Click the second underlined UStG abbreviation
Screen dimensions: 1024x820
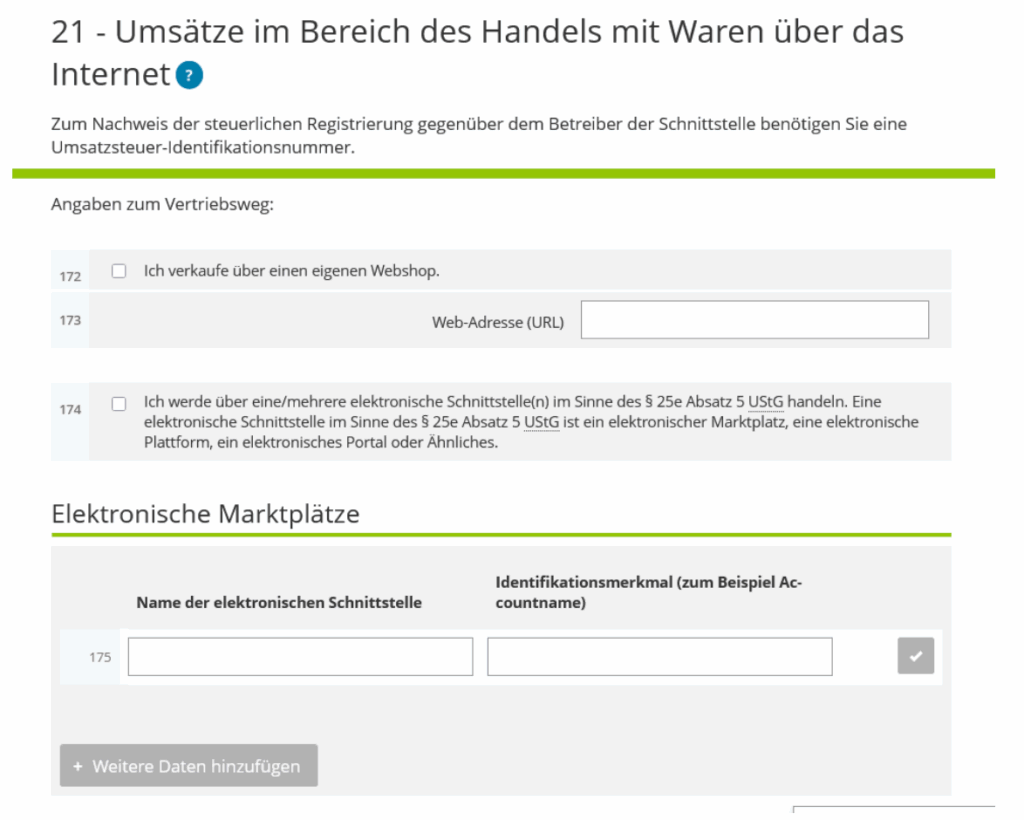541,422
